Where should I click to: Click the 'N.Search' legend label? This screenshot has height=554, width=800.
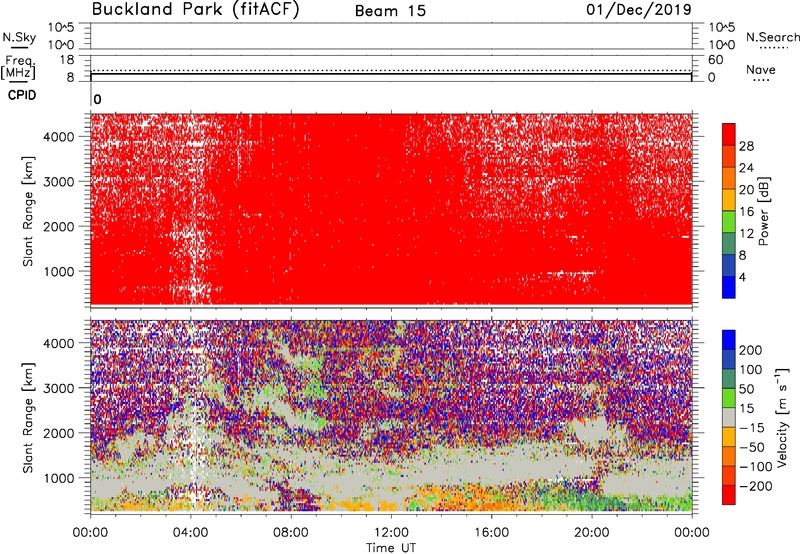[x=772, y=37]
